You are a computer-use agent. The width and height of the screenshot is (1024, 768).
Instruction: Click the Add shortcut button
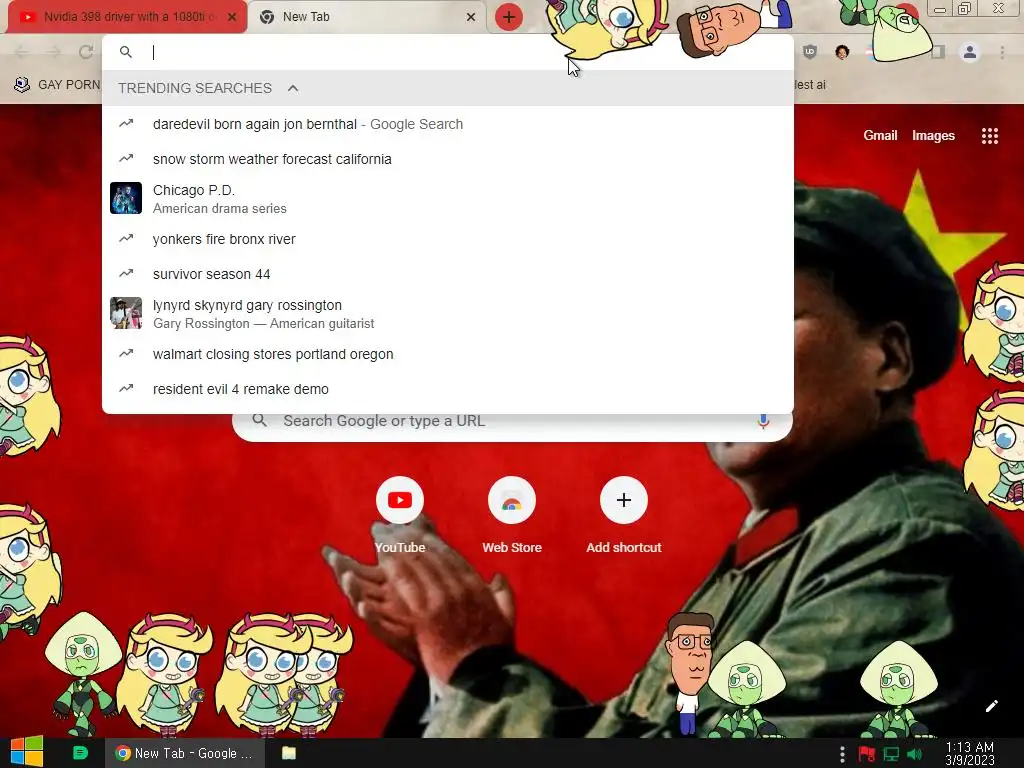(x=624, y=516)
